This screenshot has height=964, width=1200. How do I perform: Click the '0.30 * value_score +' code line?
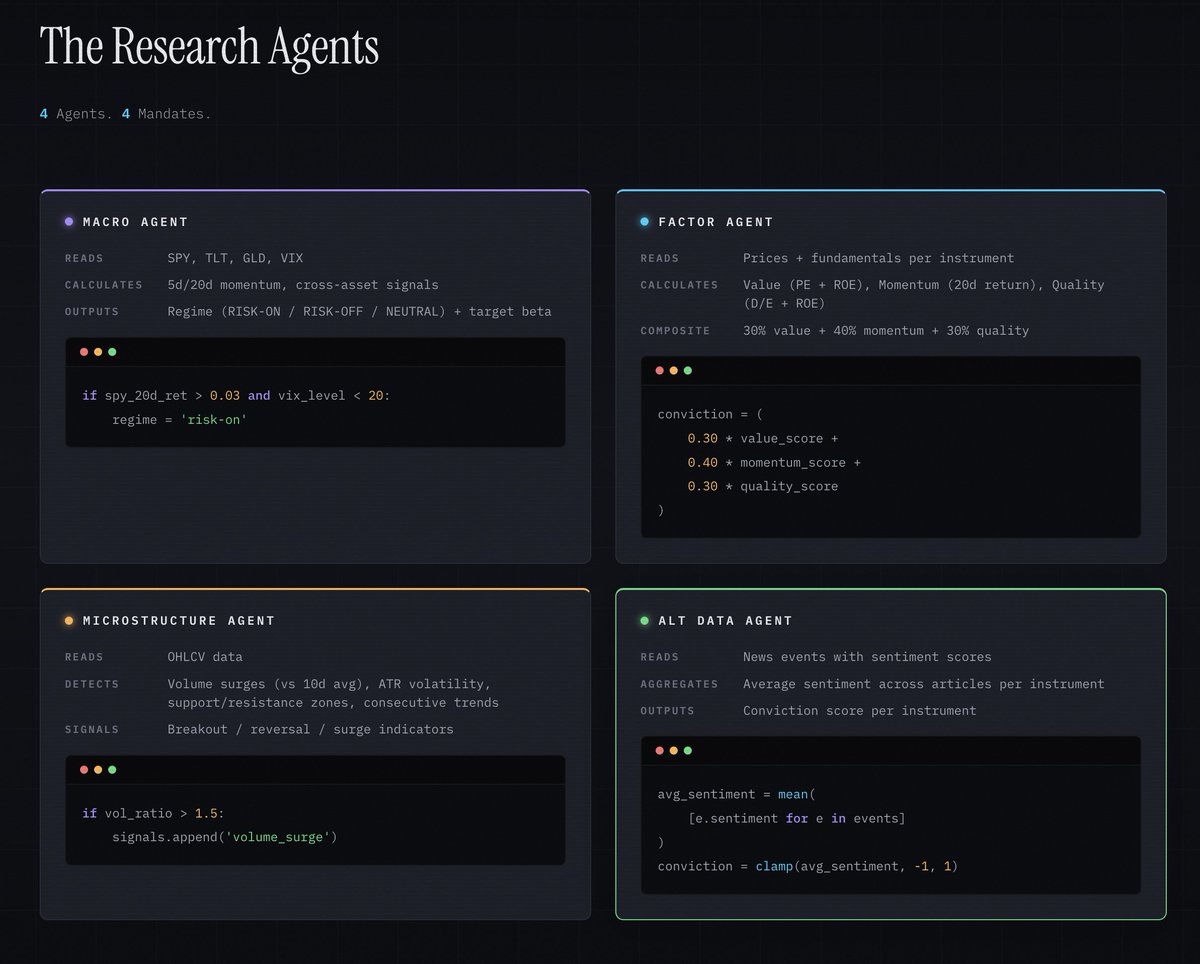pyautogui.click(x=763, y=438)
